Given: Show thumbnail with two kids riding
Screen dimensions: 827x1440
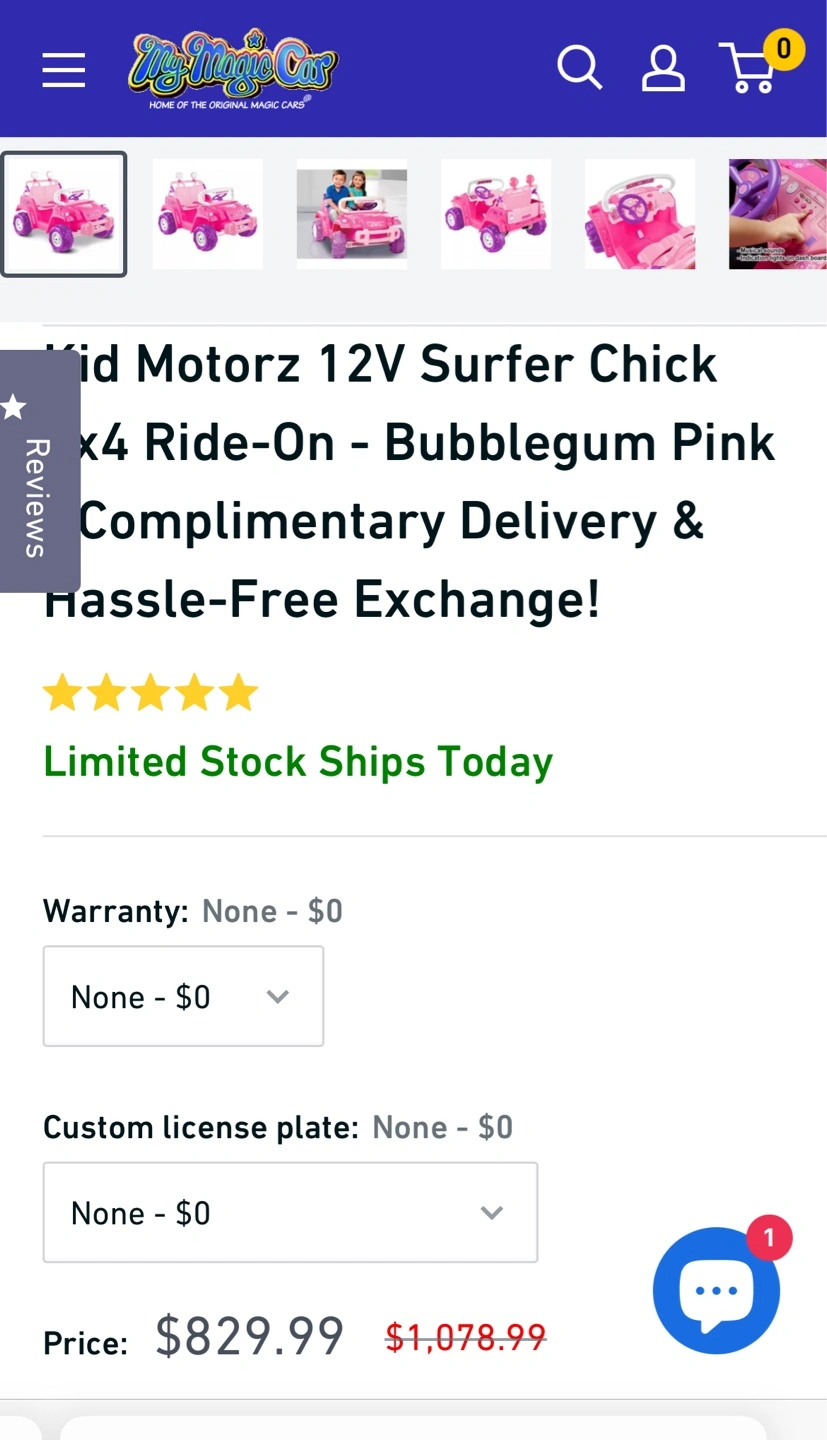Looking at the screenshot, I should tap(352, 214).
